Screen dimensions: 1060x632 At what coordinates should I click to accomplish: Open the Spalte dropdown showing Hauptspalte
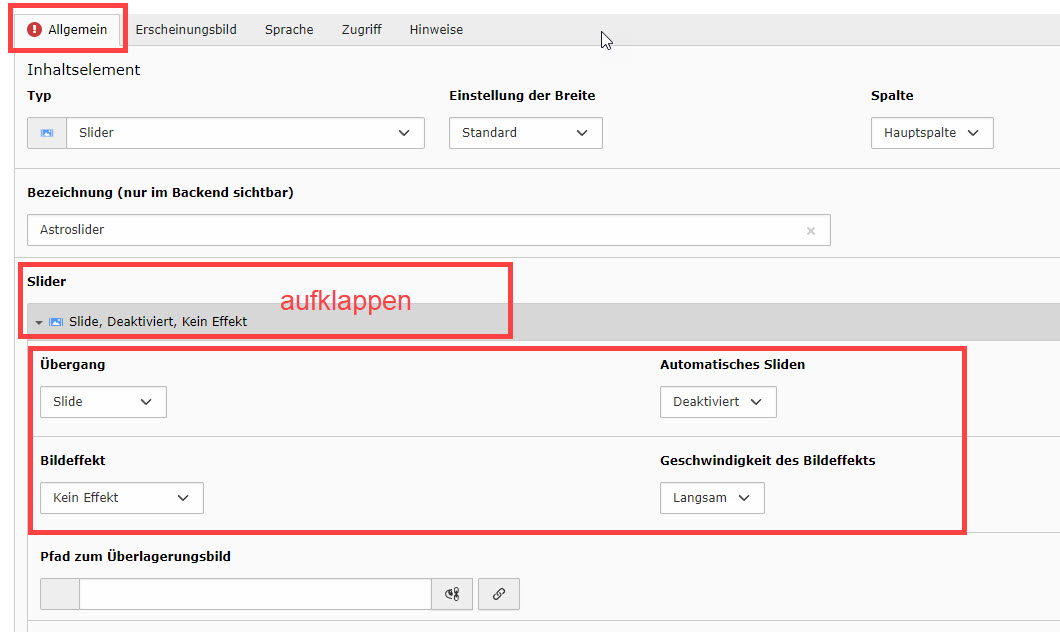(931, 133)
